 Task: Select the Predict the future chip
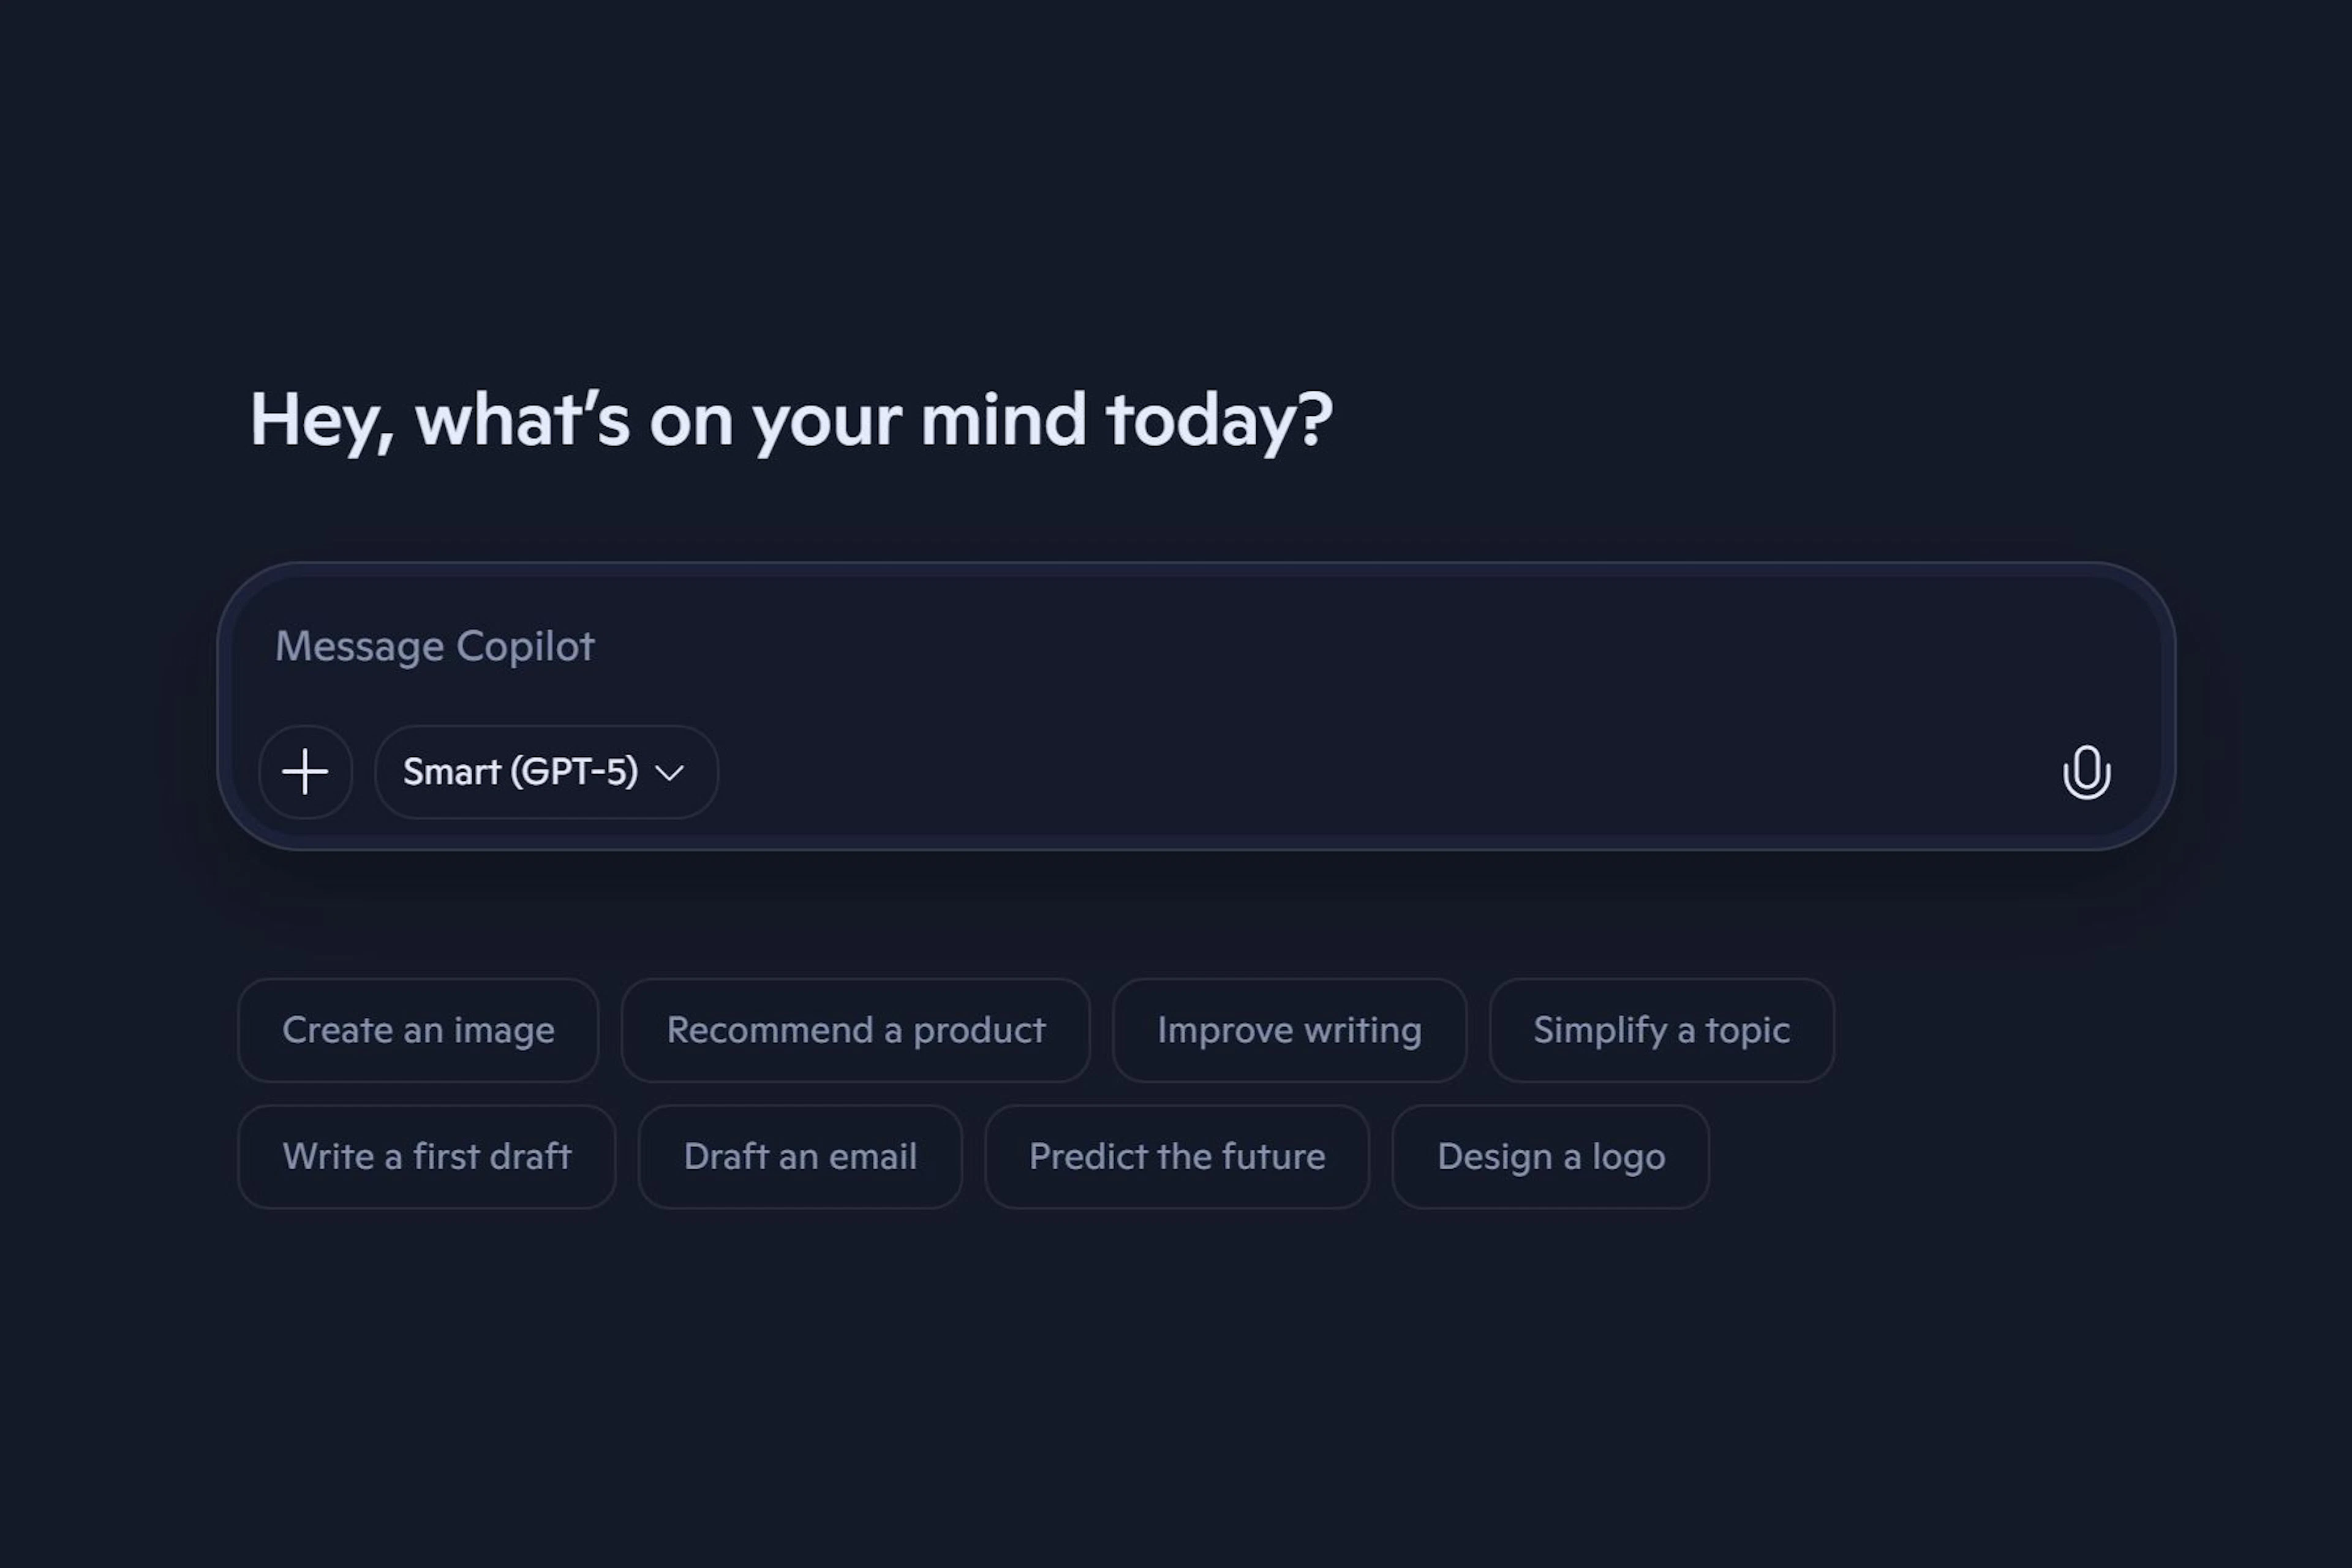click(1176, 1157)
